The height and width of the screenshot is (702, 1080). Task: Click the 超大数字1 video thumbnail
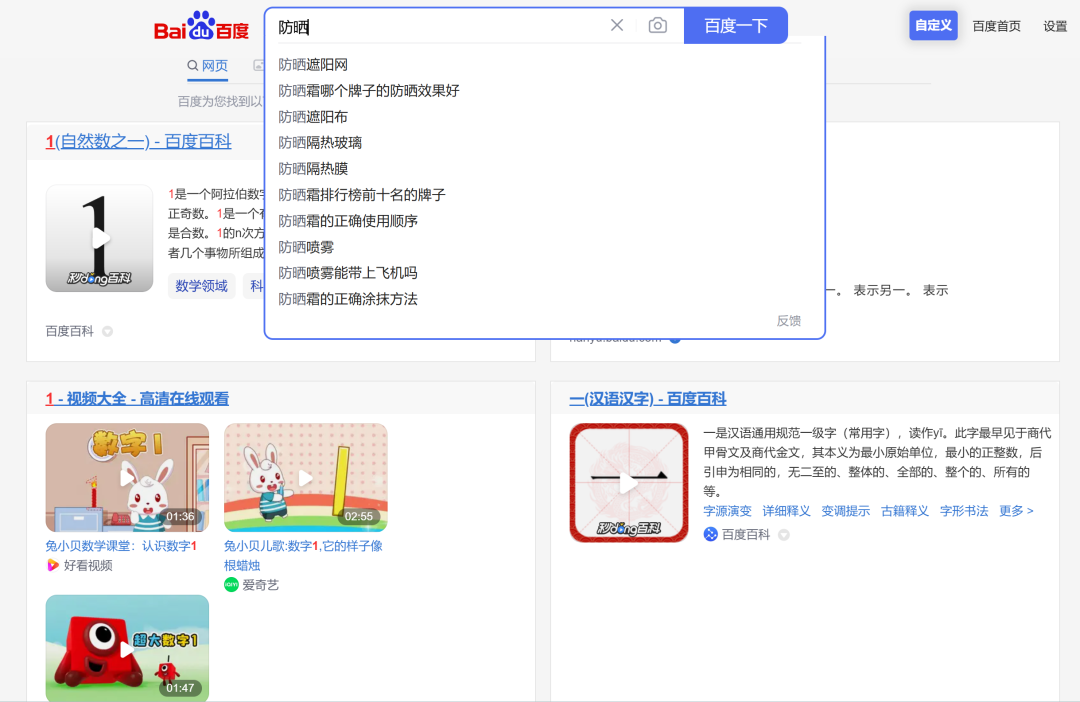[127, 648]
